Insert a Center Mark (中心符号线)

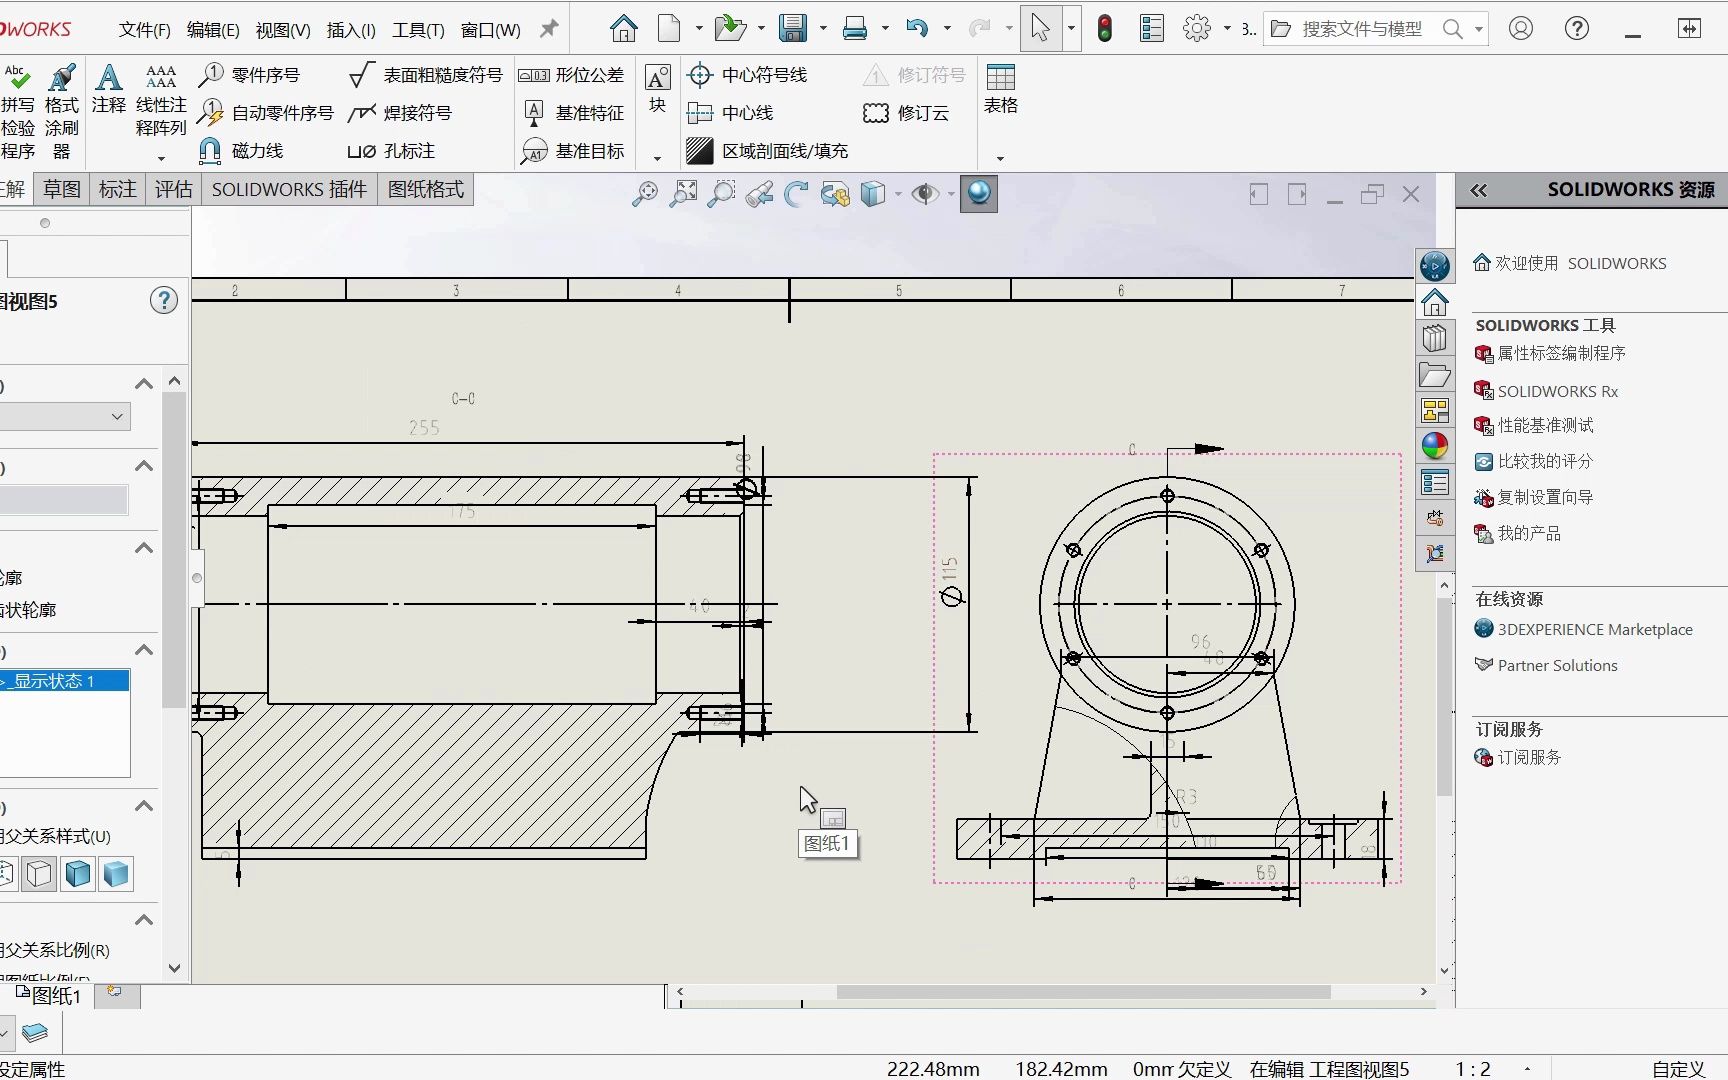click(747, 75)
